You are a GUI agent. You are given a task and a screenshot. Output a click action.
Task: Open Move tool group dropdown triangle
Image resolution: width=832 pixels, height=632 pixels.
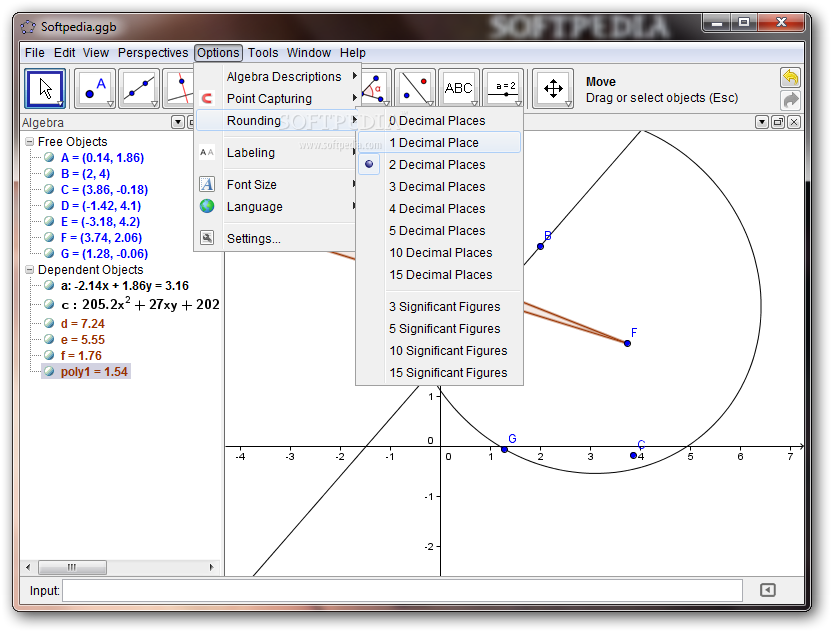(60, 103)
